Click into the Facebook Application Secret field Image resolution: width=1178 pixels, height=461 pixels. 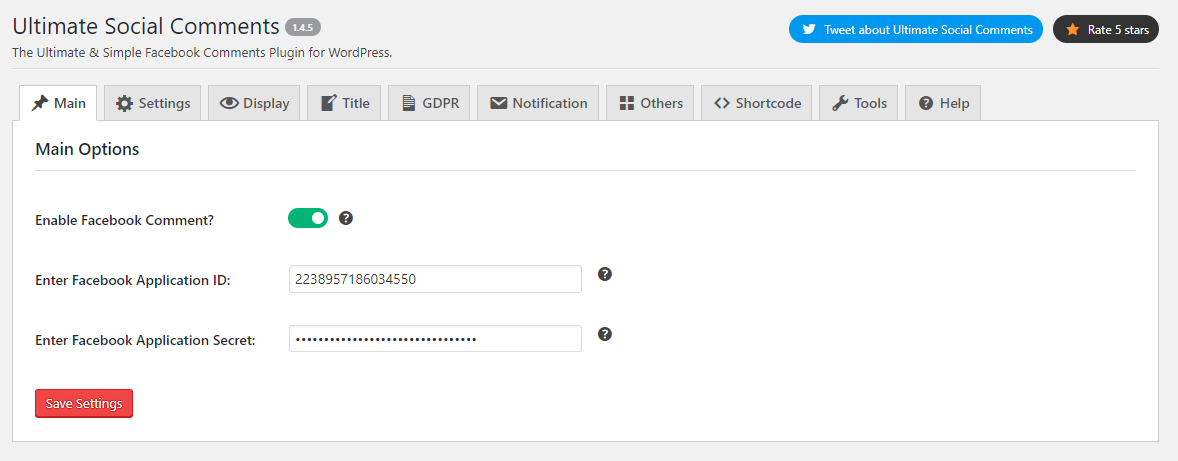[x=435, y=339]
